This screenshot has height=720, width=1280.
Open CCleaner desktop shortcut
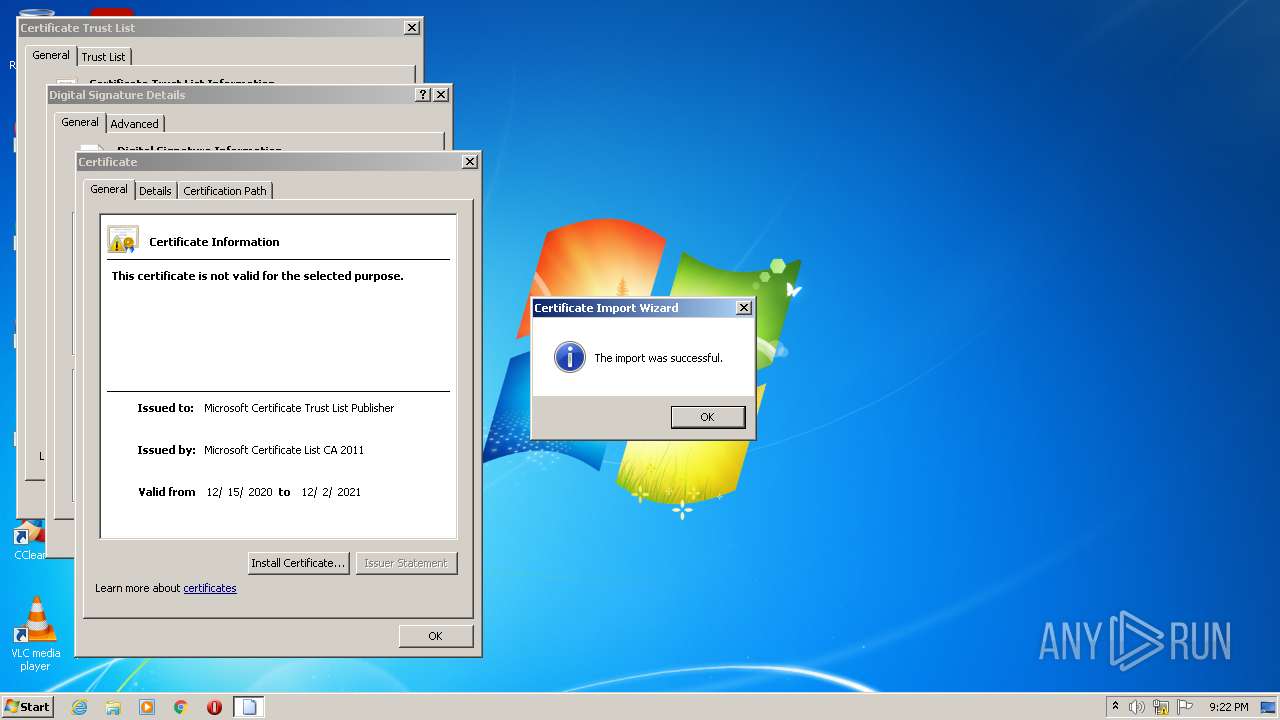pos(30,541)
